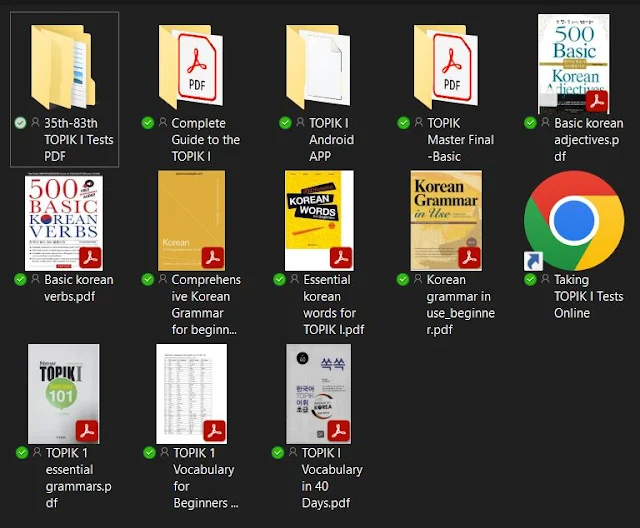Click the name 'Basic korean verbs.pdf'
The width and height of the screenshot is (640, 528).
79,288
